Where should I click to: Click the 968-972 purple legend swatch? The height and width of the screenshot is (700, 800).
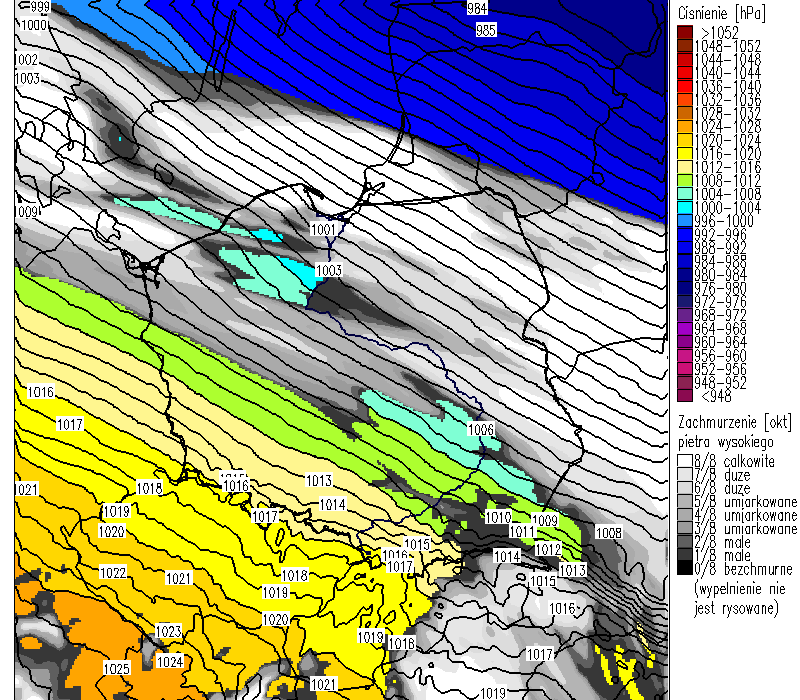point(685,314)
